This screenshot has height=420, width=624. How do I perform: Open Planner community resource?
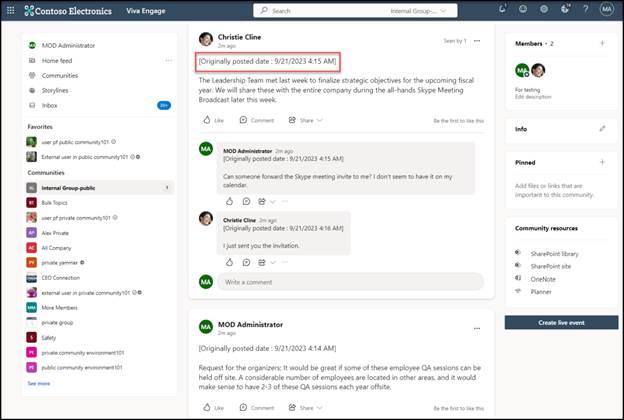pos(541,292)
